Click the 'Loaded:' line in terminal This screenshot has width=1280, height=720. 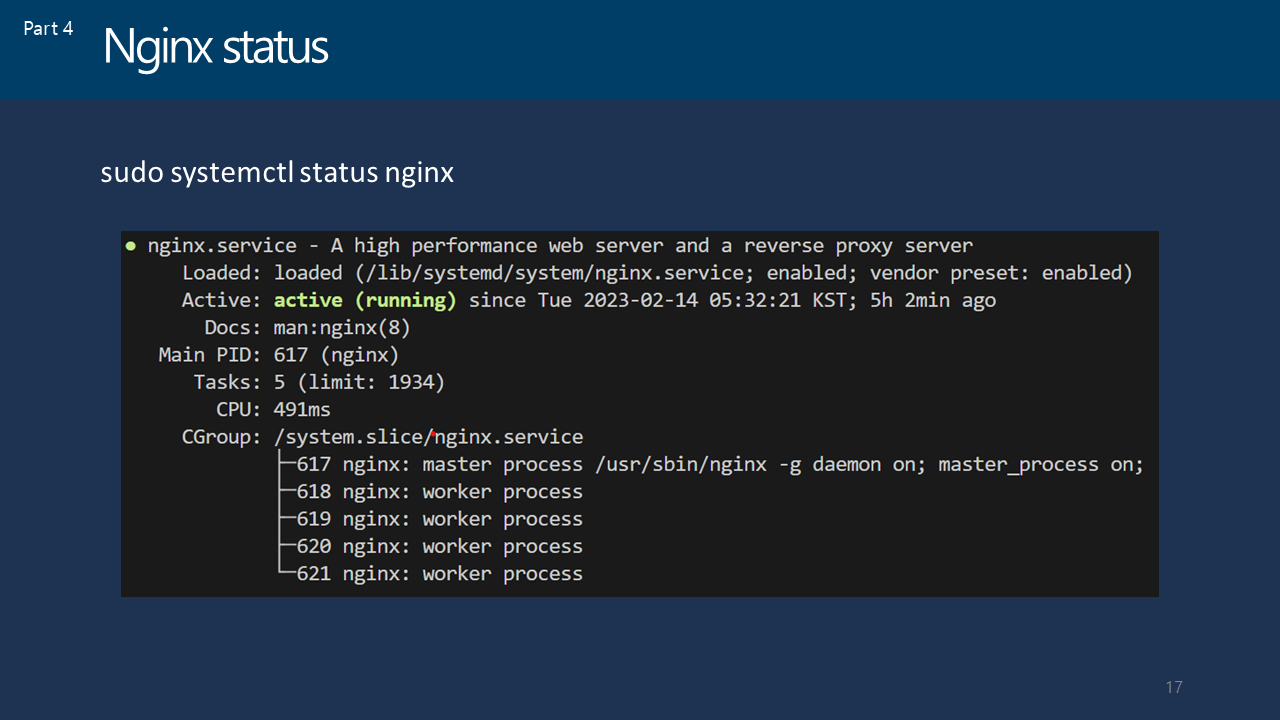click(x=657, y=273)
